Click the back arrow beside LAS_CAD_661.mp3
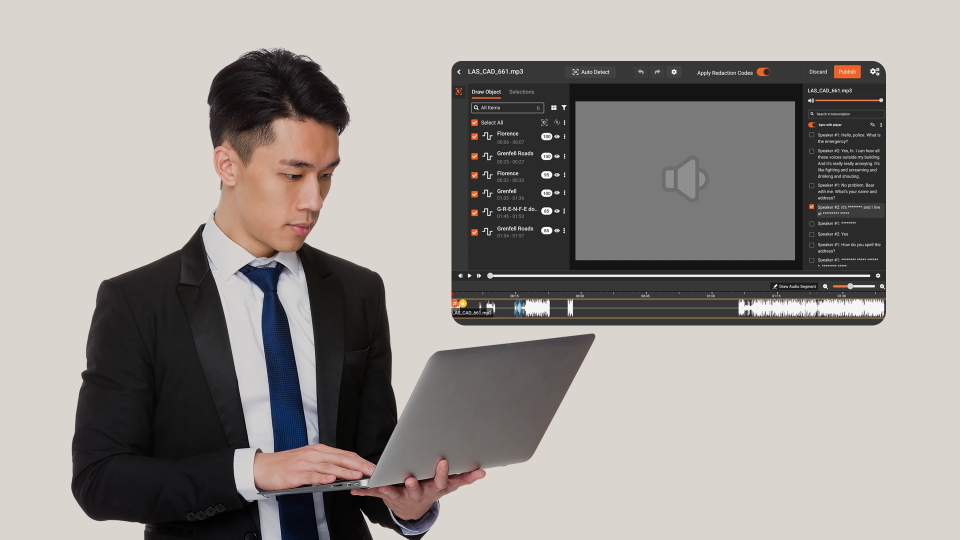 tap(459, 72)
